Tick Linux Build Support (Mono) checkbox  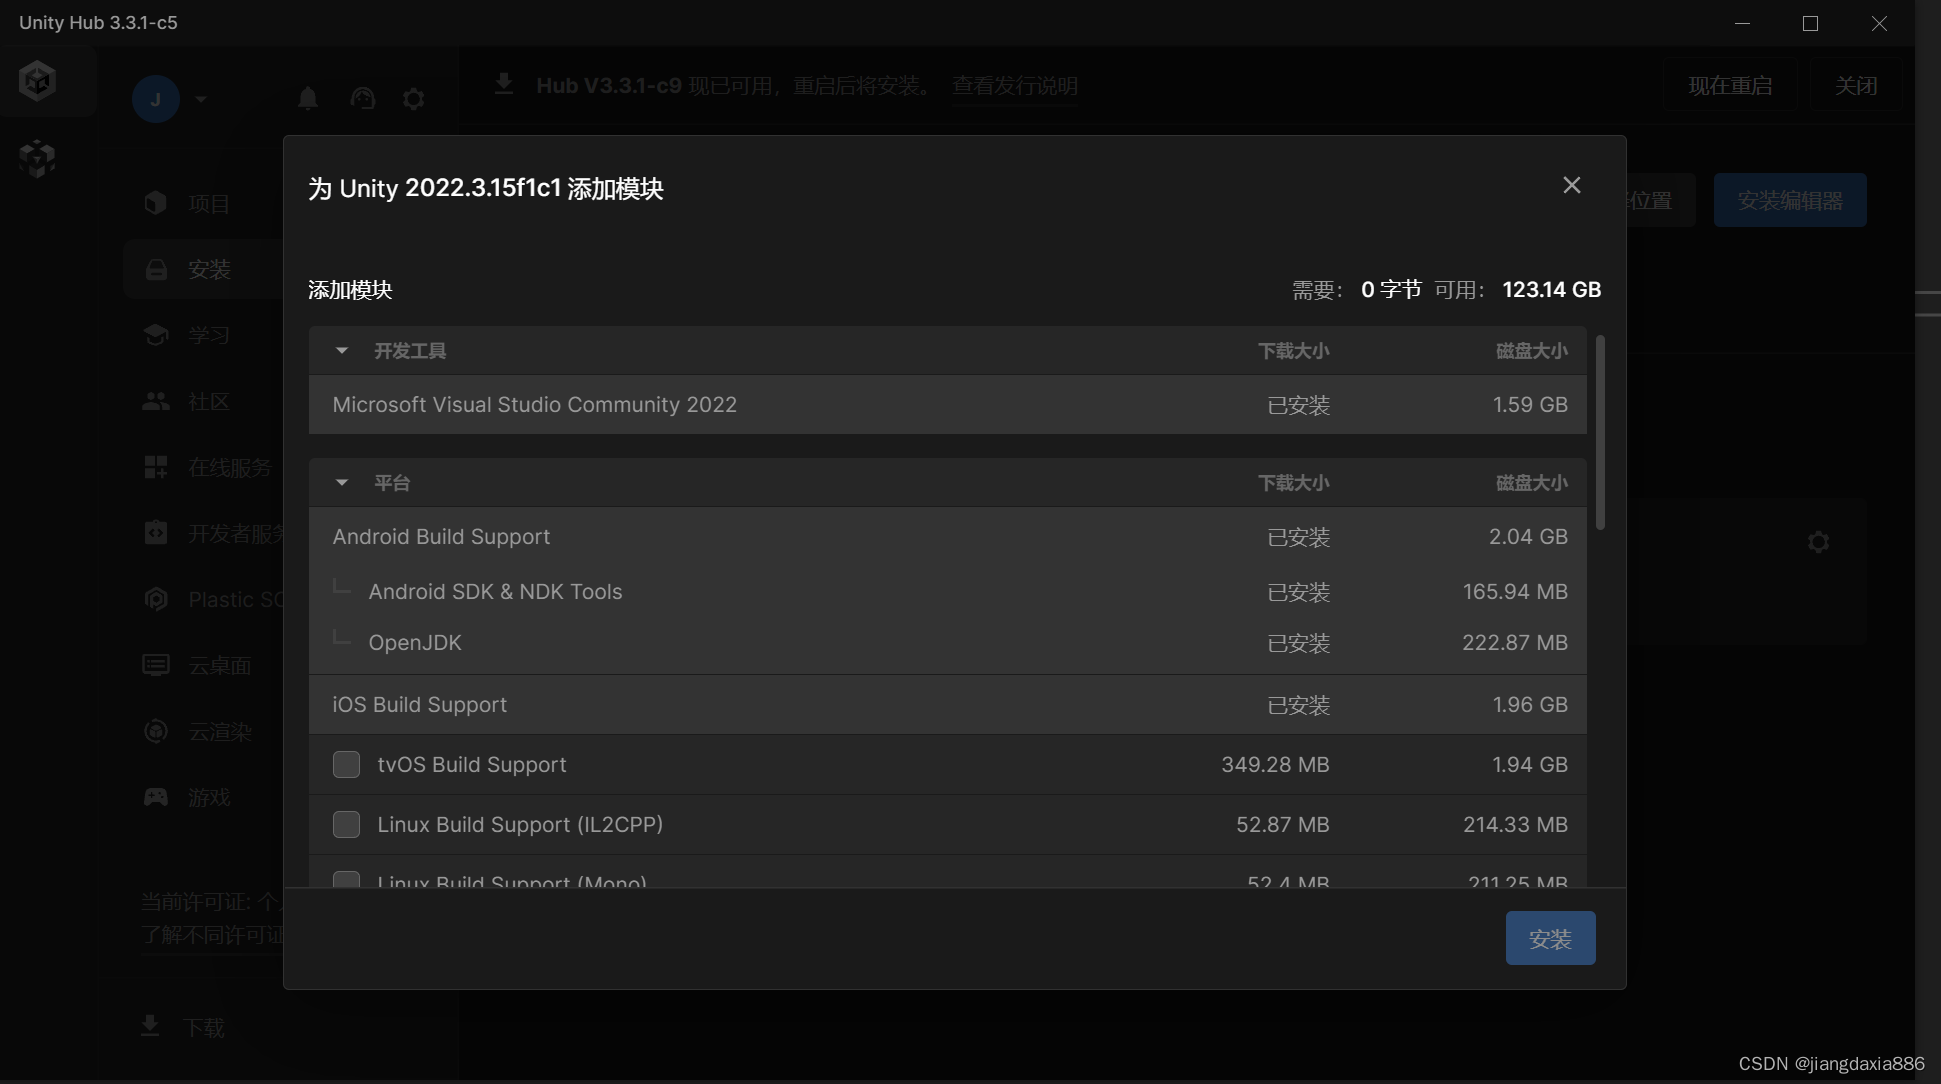(x=346, y=880)
